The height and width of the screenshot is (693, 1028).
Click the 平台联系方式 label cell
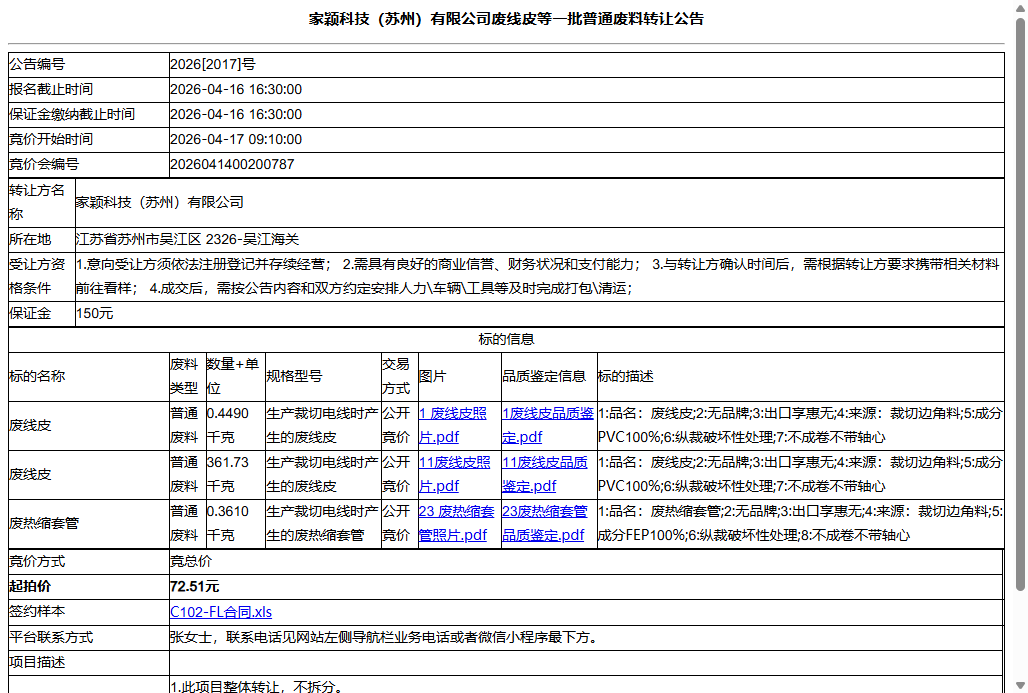tap(89, 637)
